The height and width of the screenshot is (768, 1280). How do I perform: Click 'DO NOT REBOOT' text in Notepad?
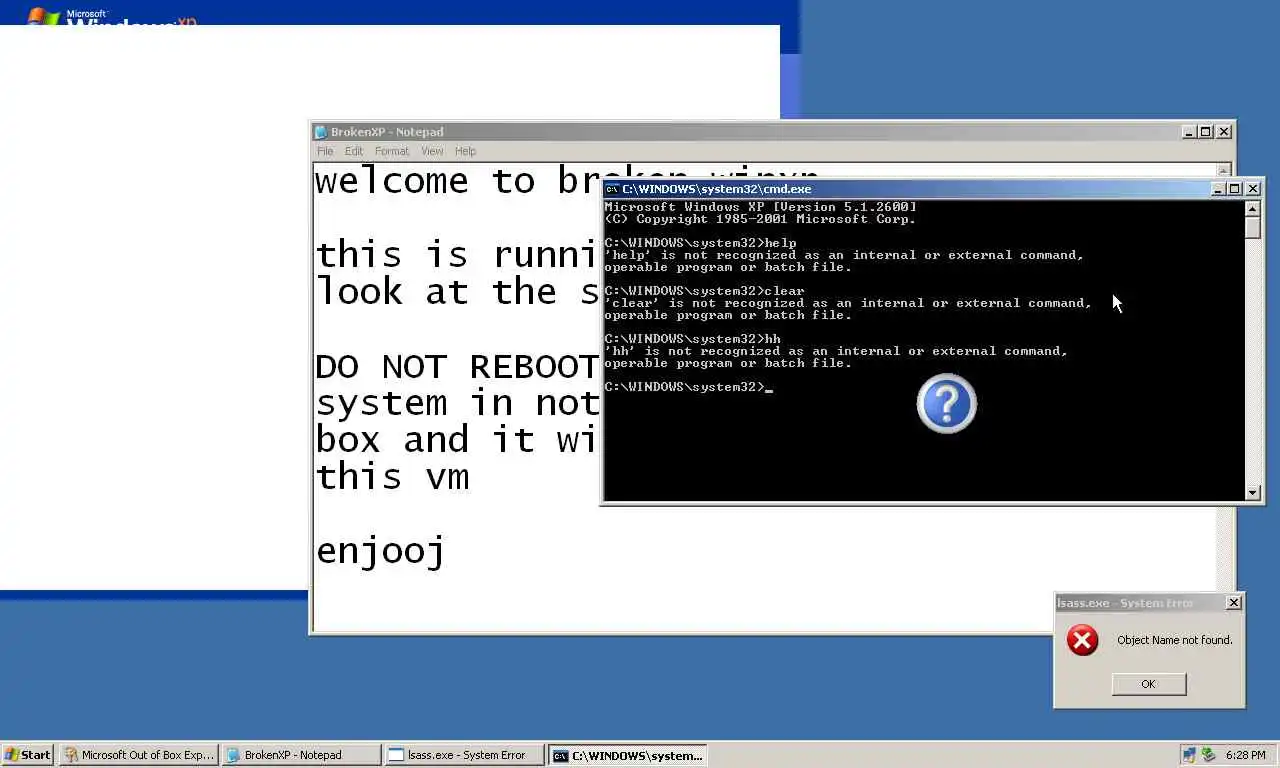coord(456,367)
